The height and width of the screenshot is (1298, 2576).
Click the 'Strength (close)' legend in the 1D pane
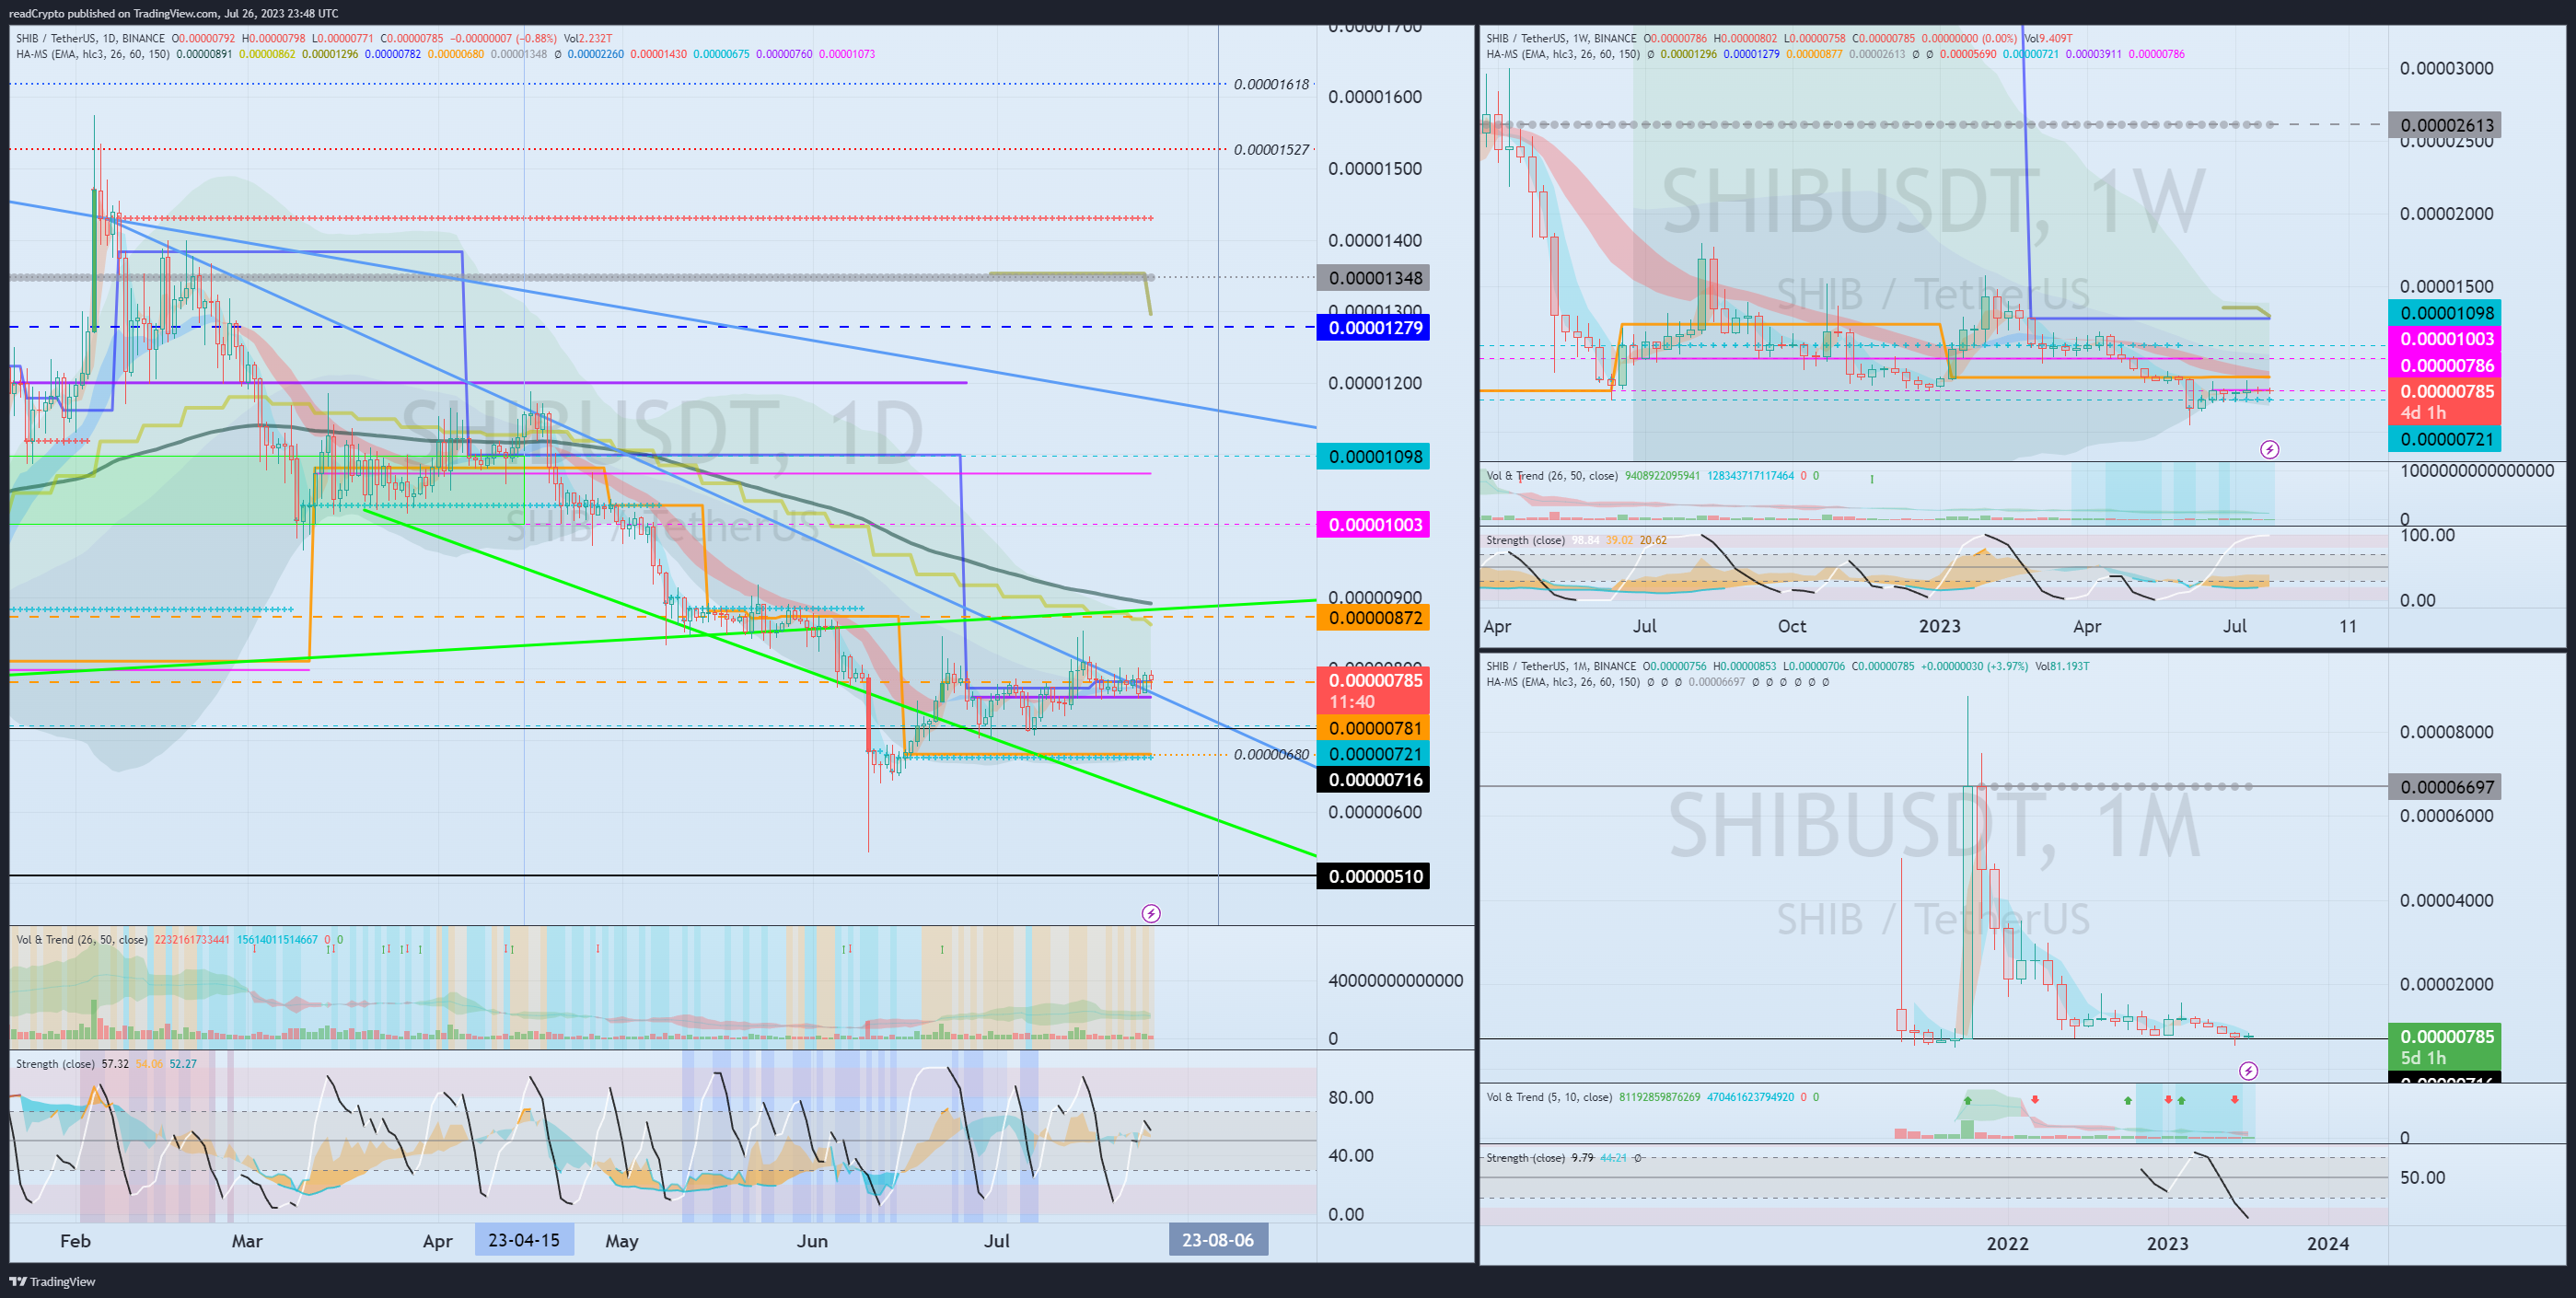pyautogui.click(x=55, y=1063)
